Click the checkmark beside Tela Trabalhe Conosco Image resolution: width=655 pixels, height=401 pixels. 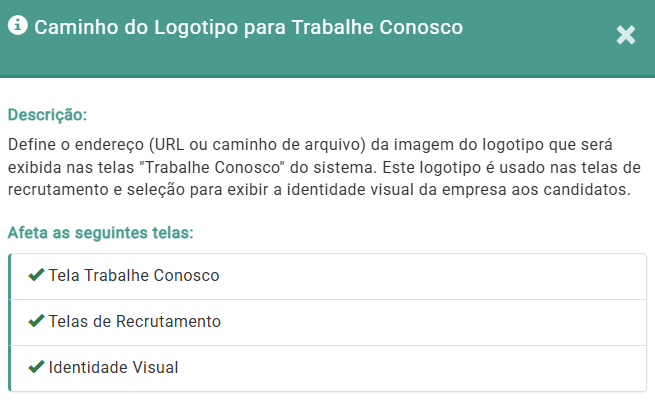click(x=36, y=275)
